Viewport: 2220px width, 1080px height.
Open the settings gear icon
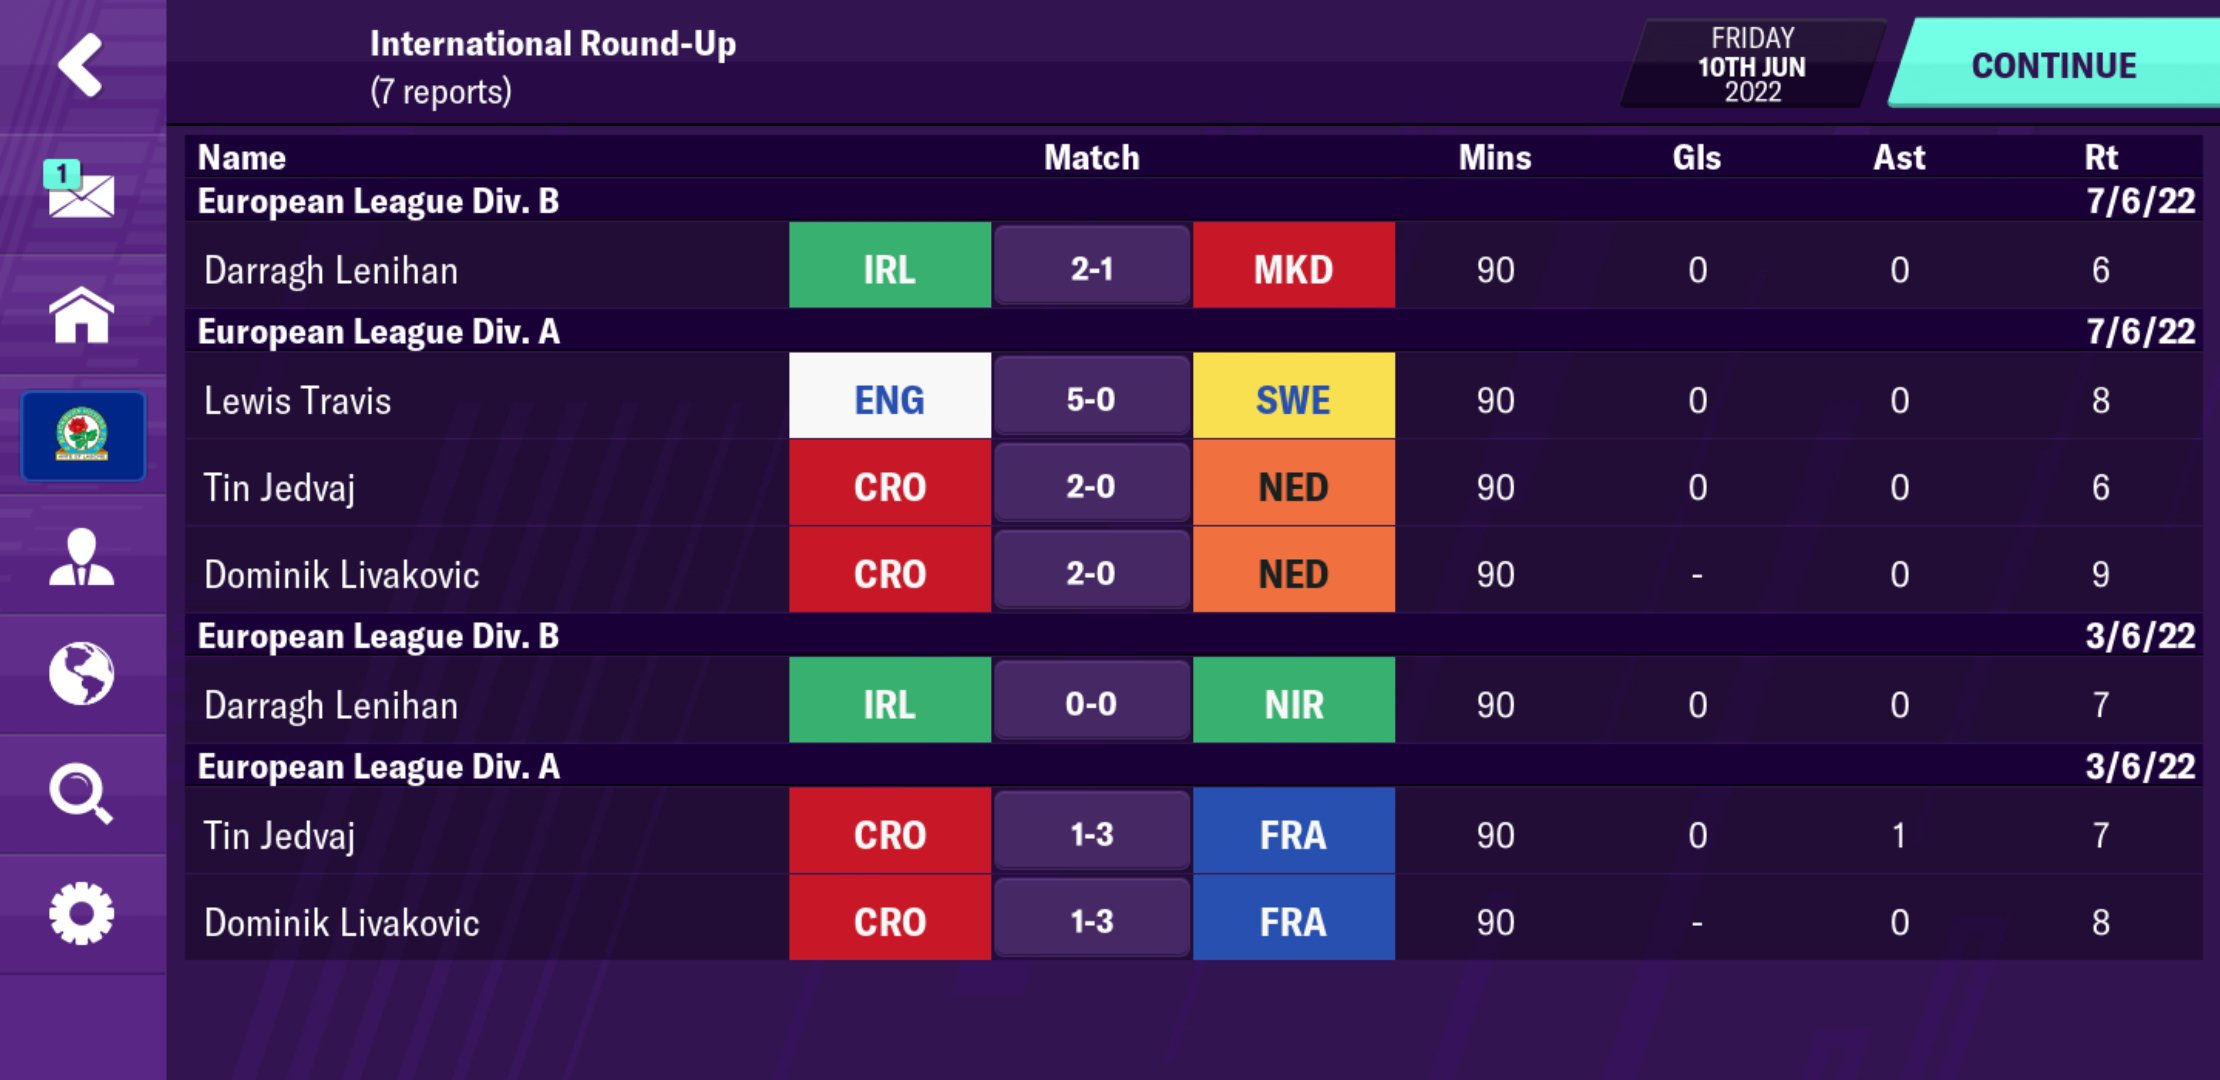[x=81, y=913]
